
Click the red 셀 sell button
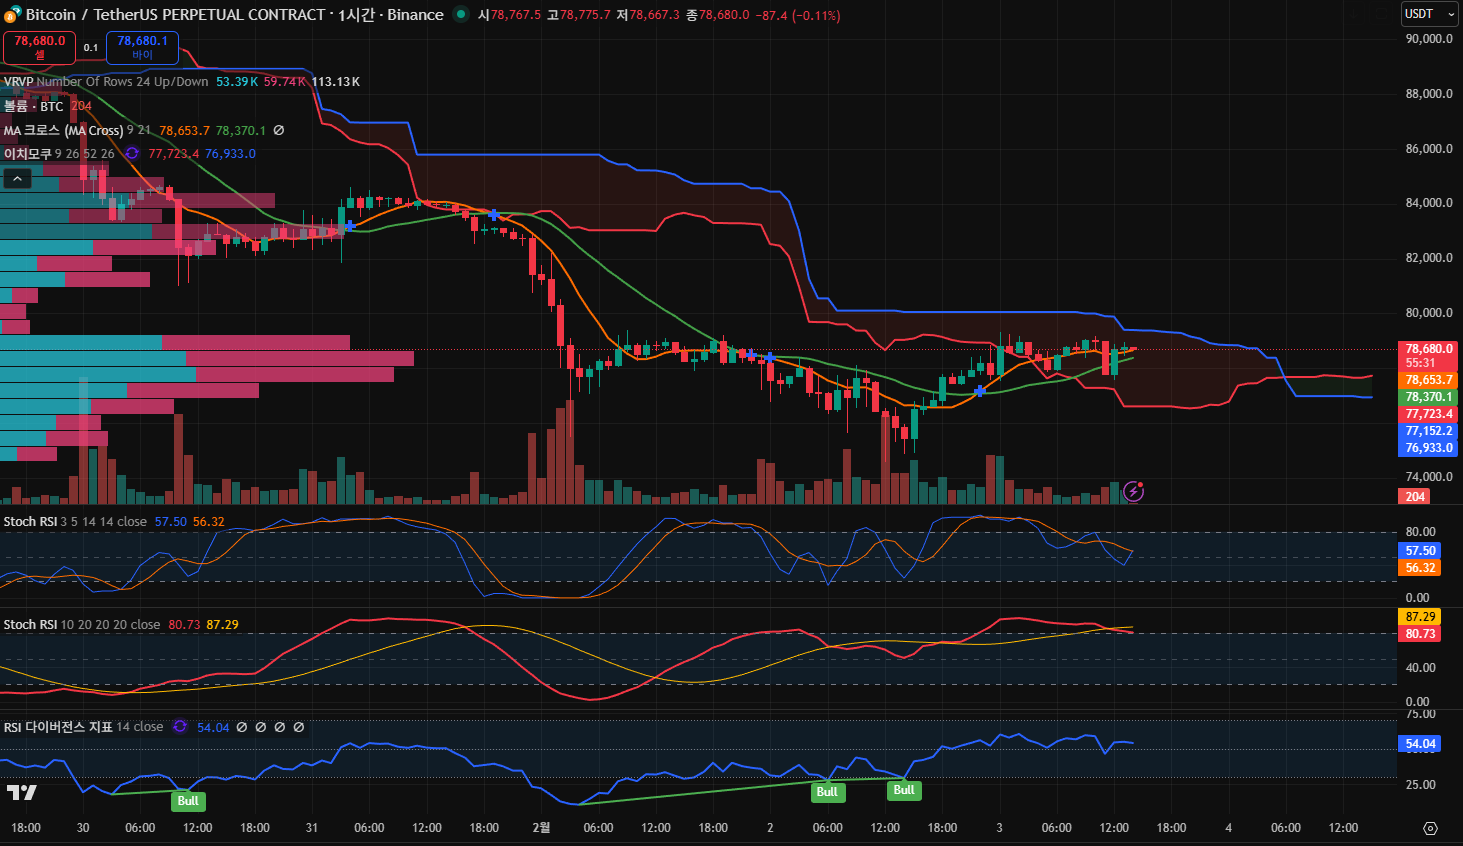coord(39,47)
